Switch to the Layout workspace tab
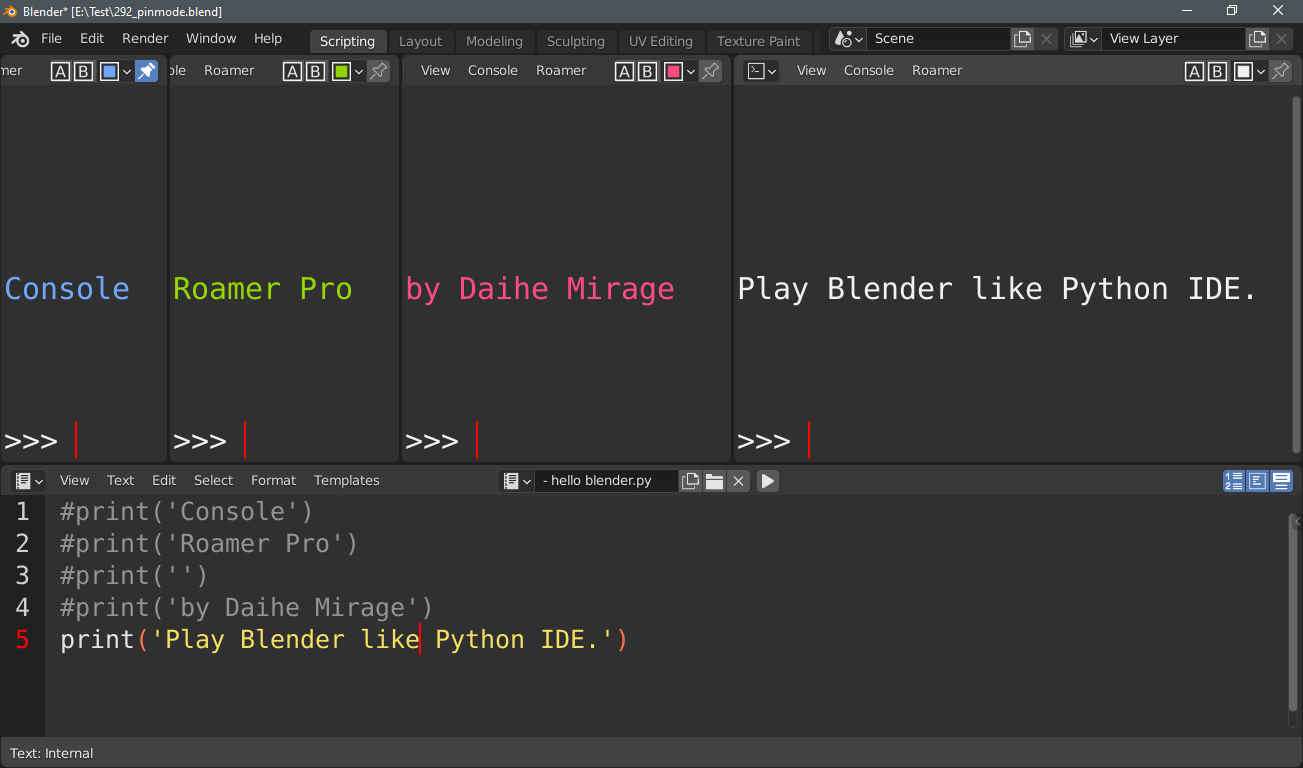The image size is (1303, 768). (x=420, y=41)
